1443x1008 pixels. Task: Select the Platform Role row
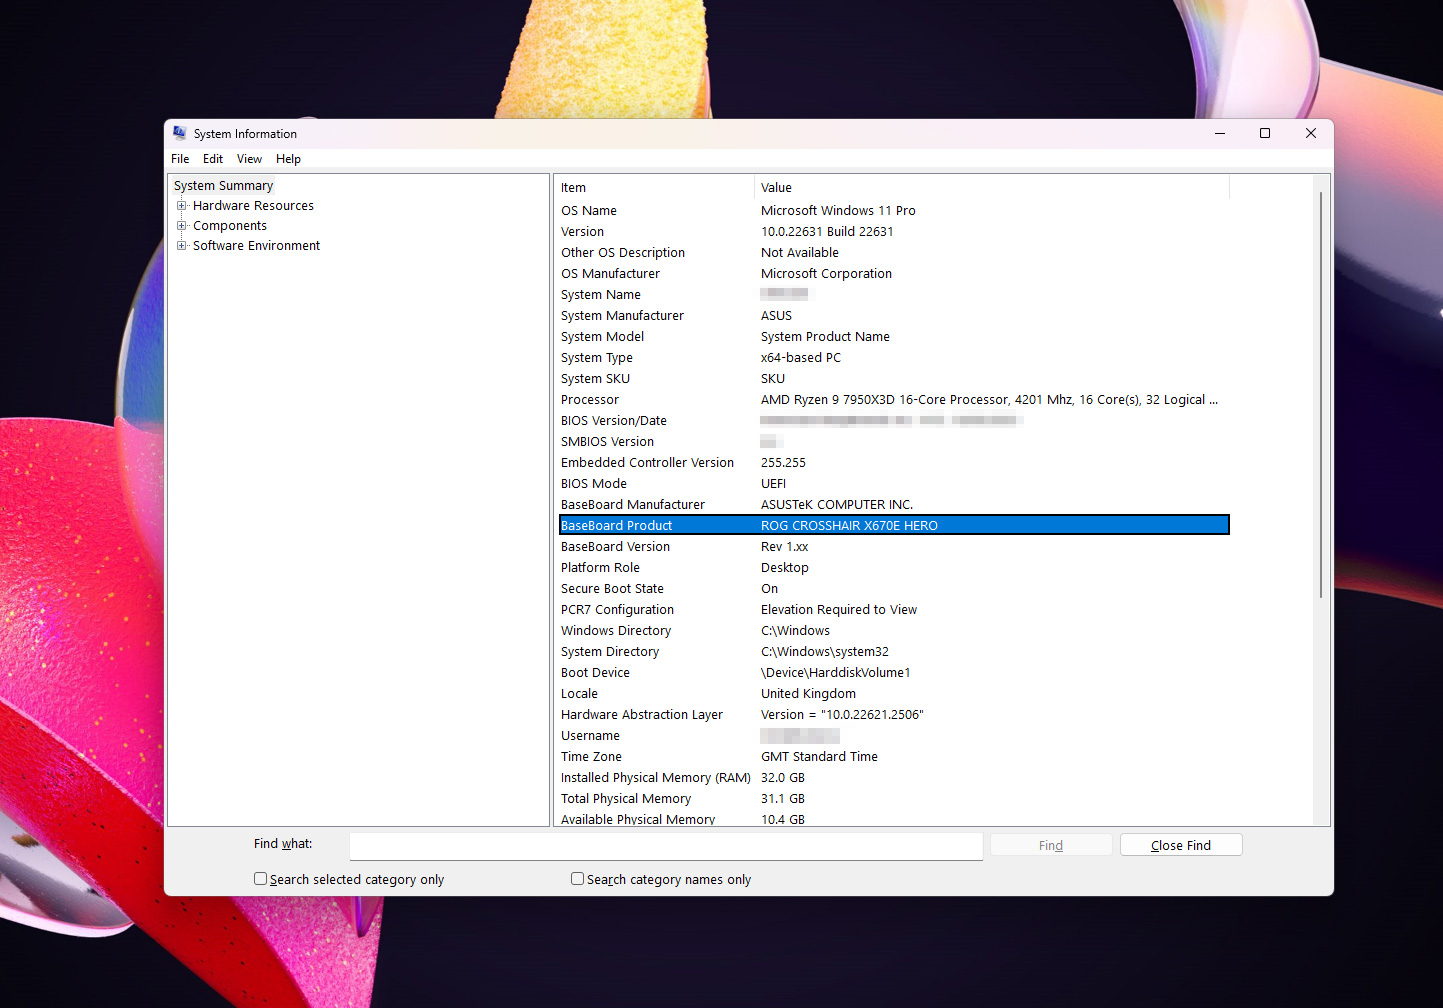click(893, 568)
